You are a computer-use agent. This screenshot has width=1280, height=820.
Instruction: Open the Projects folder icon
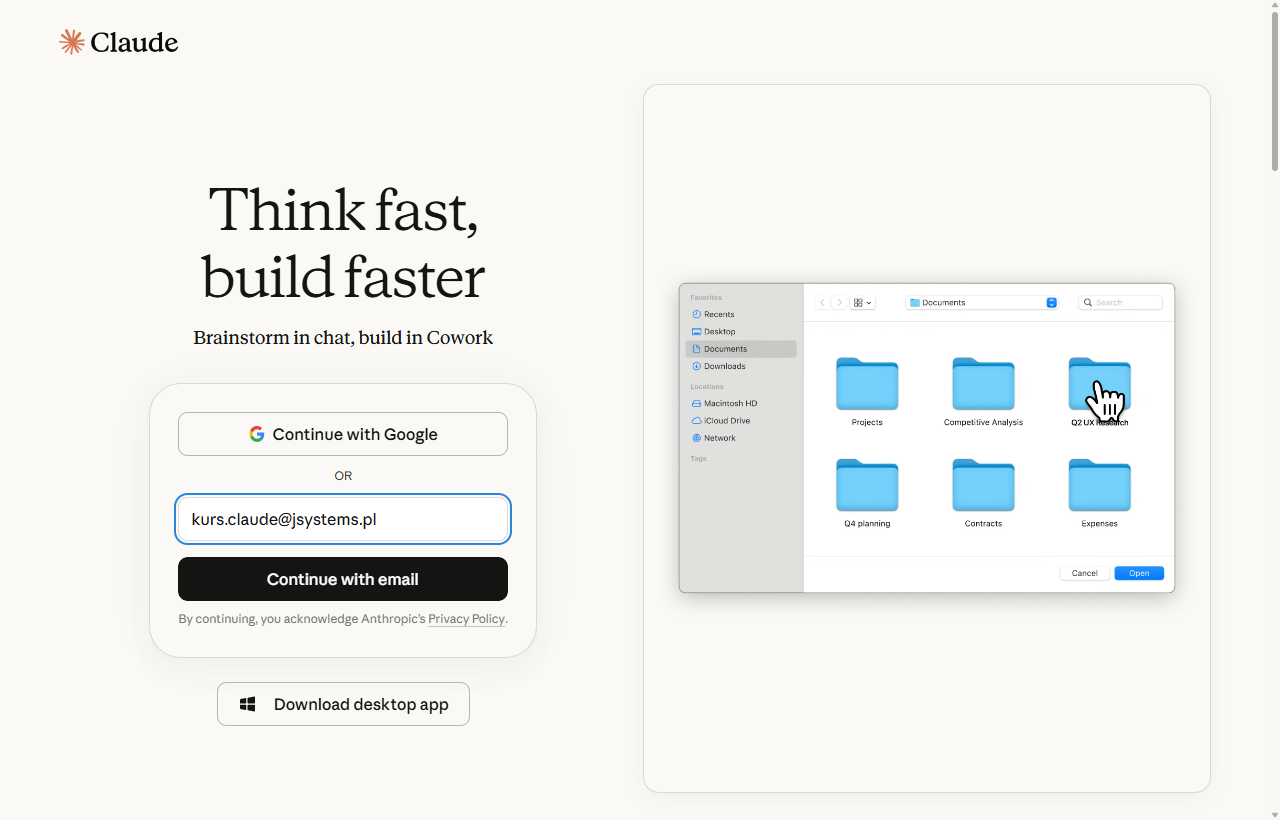867,384
